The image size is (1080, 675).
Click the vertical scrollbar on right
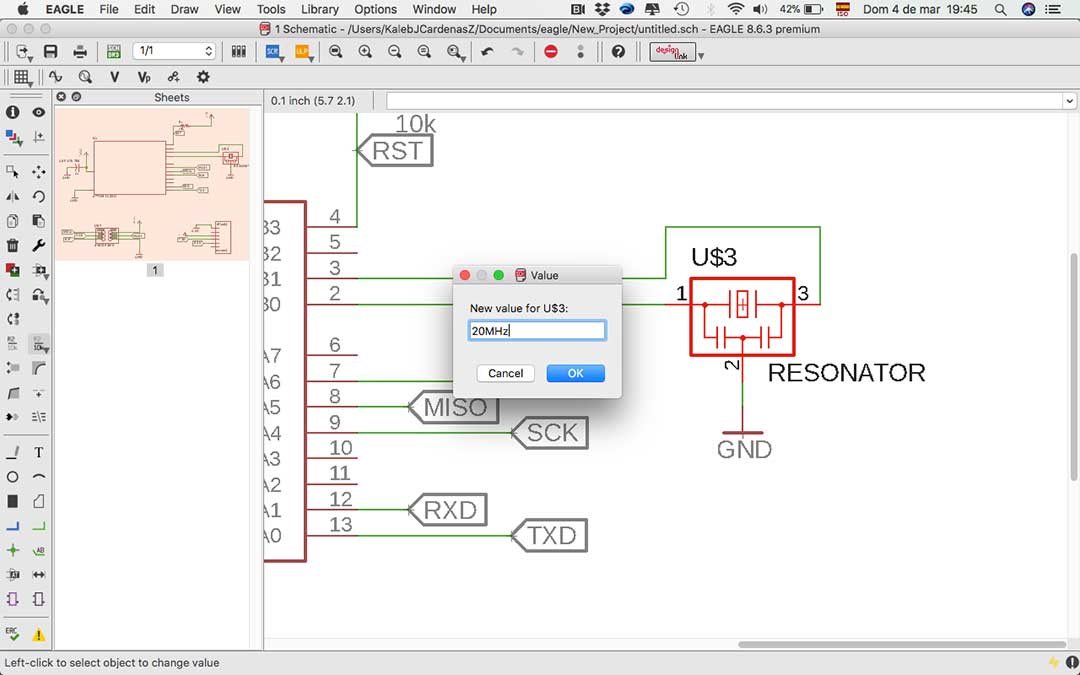click(x=1074, y=366)
